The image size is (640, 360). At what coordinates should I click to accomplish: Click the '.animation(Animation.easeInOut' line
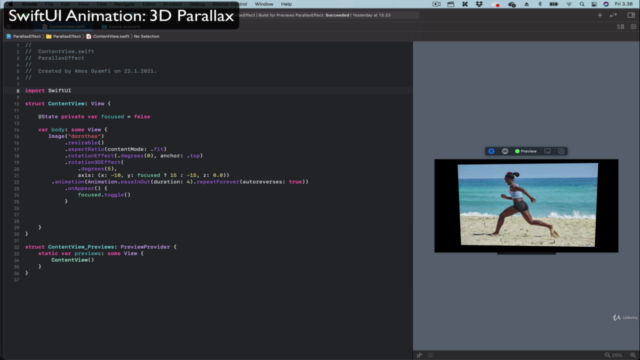coord(180,182)
